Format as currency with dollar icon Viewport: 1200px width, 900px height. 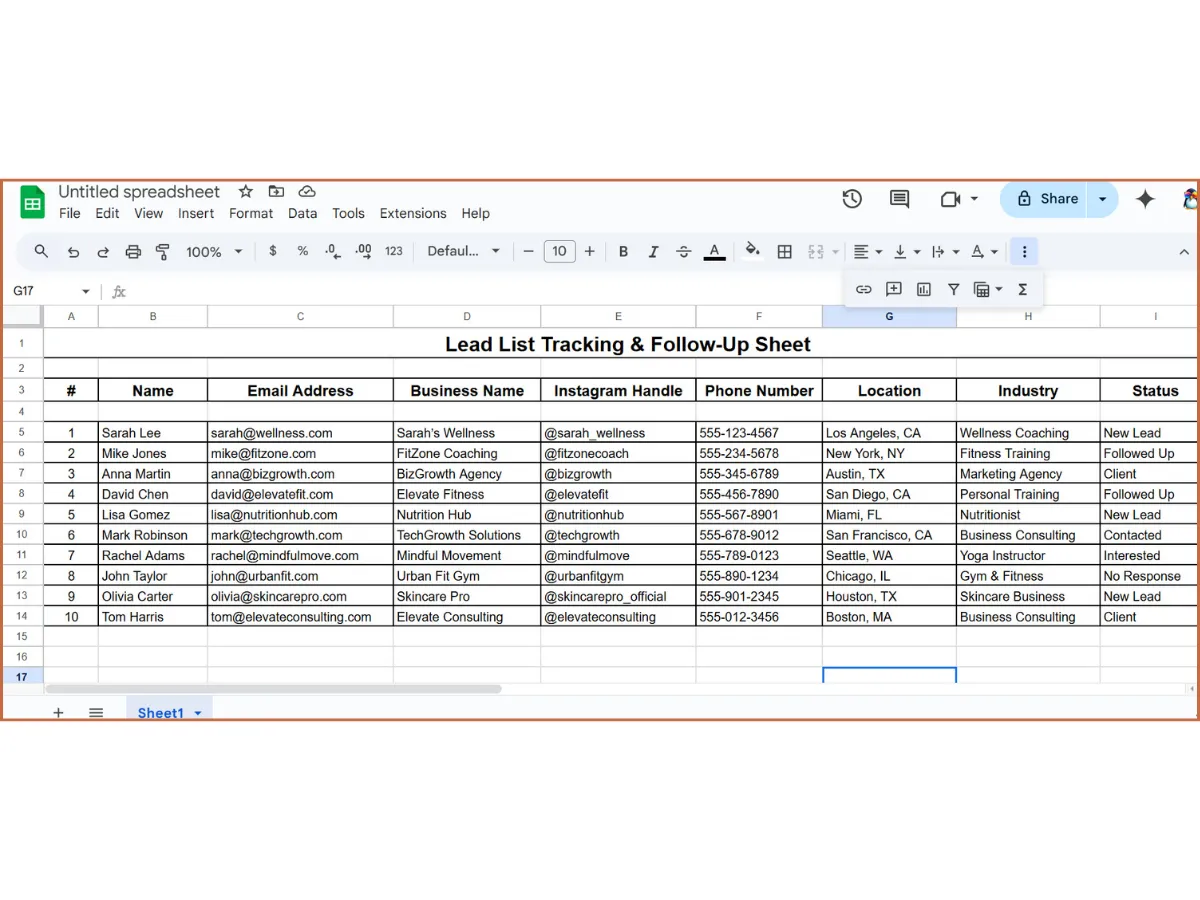273,251
